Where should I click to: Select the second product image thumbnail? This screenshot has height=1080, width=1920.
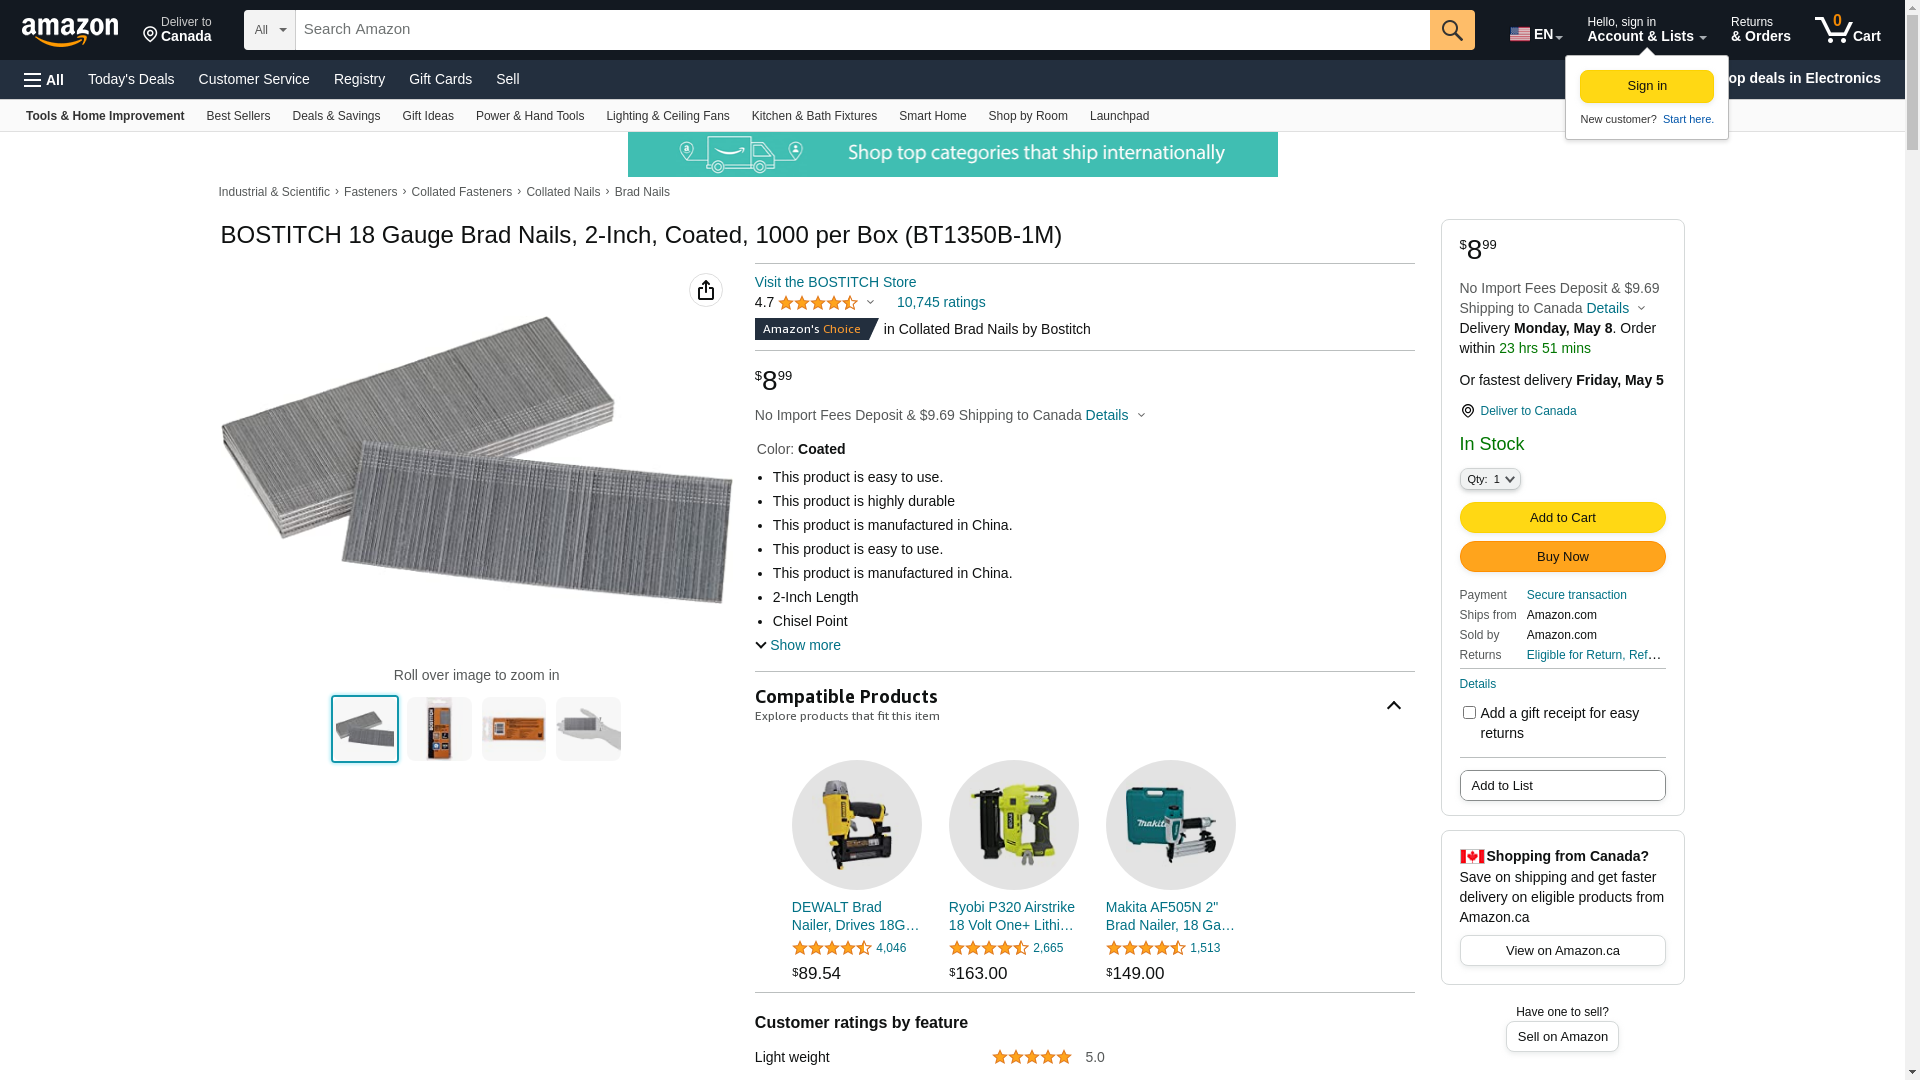point(439,729)
